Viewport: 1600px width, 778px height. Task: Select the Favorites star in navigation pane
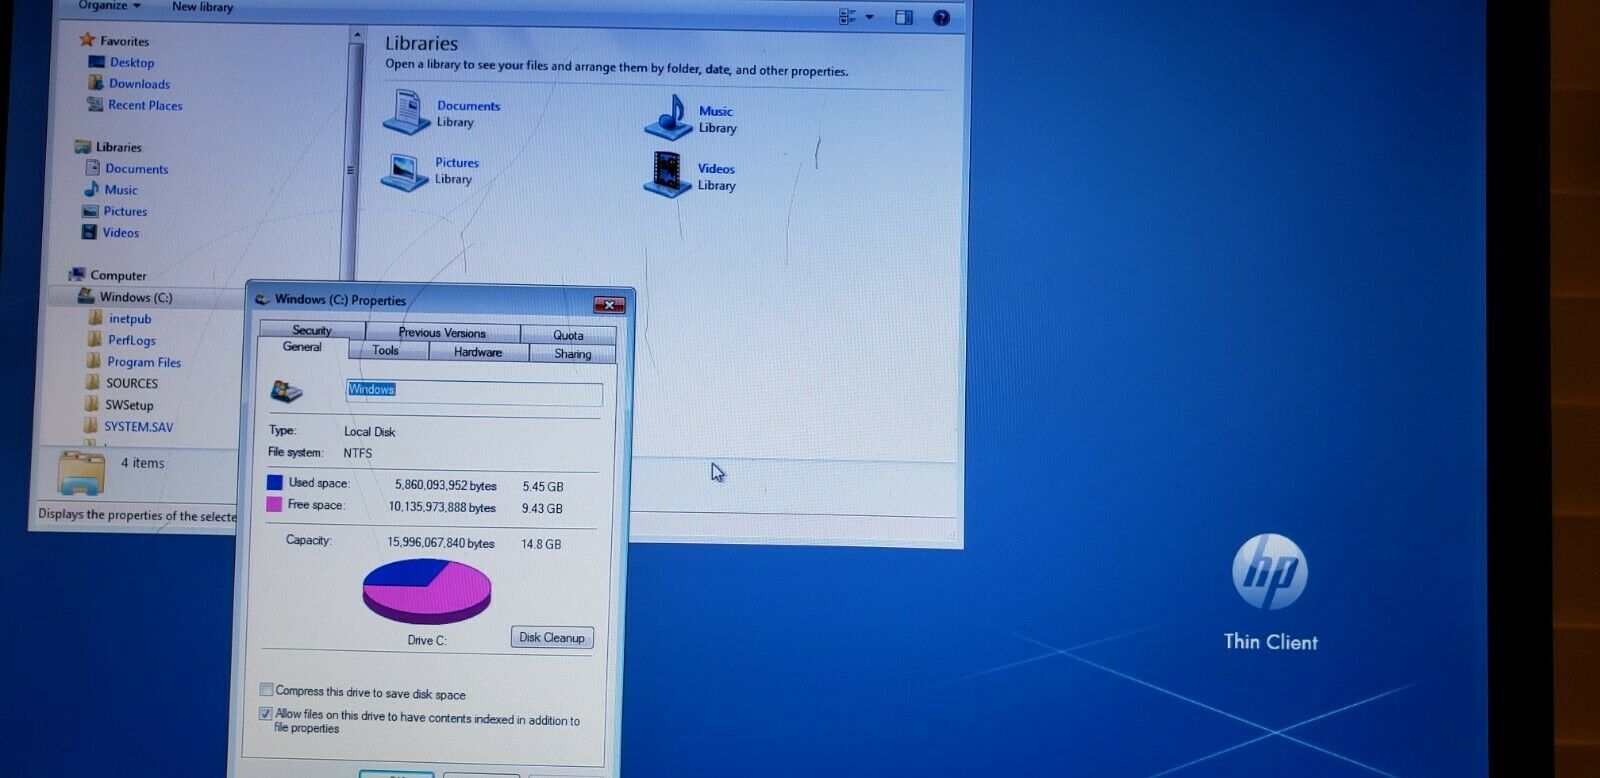[87, 40]
